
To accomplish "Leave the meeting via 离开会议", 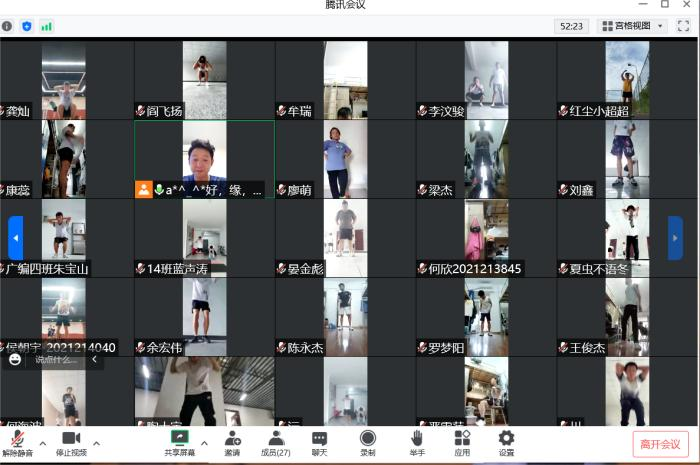I will 660,444.
